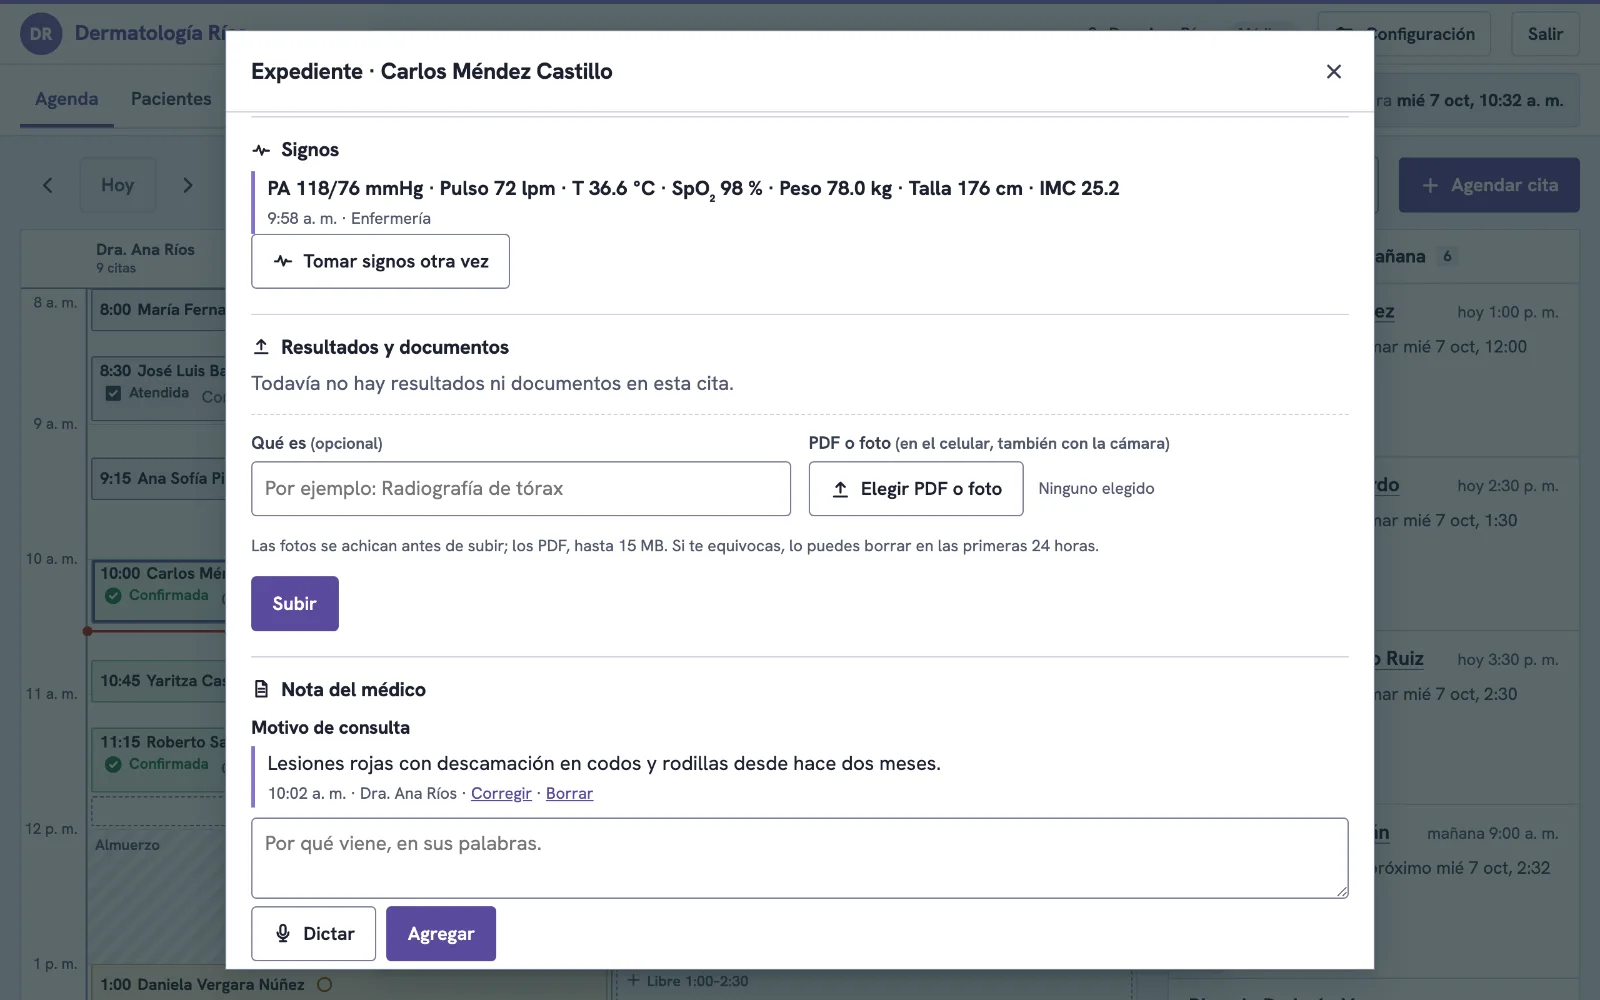The width and height of the screenshot is (1600, 1000).
Task: Click Tomar signos otra vez button
Action: (380, 261)
